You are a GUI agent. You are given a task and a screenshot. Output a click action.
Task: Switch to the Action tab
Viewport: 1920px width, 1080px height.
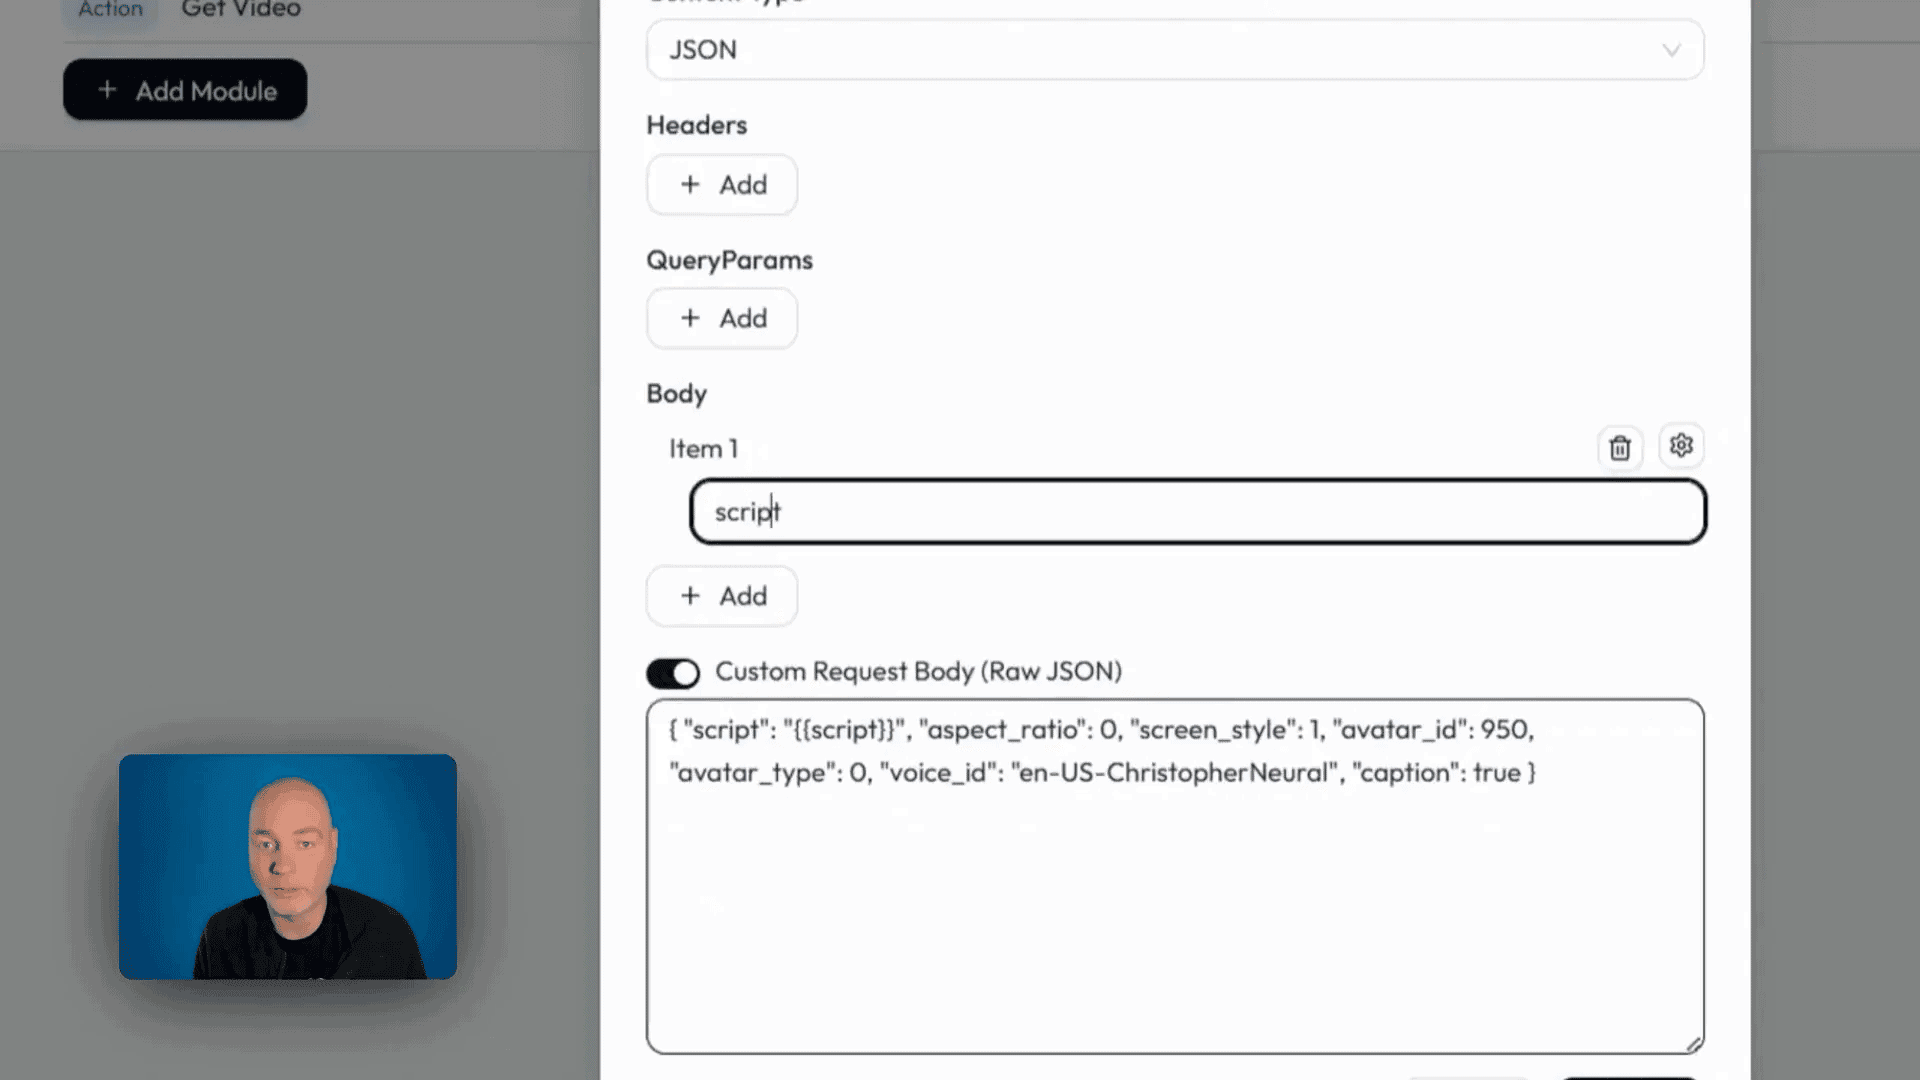coord(110,10)
